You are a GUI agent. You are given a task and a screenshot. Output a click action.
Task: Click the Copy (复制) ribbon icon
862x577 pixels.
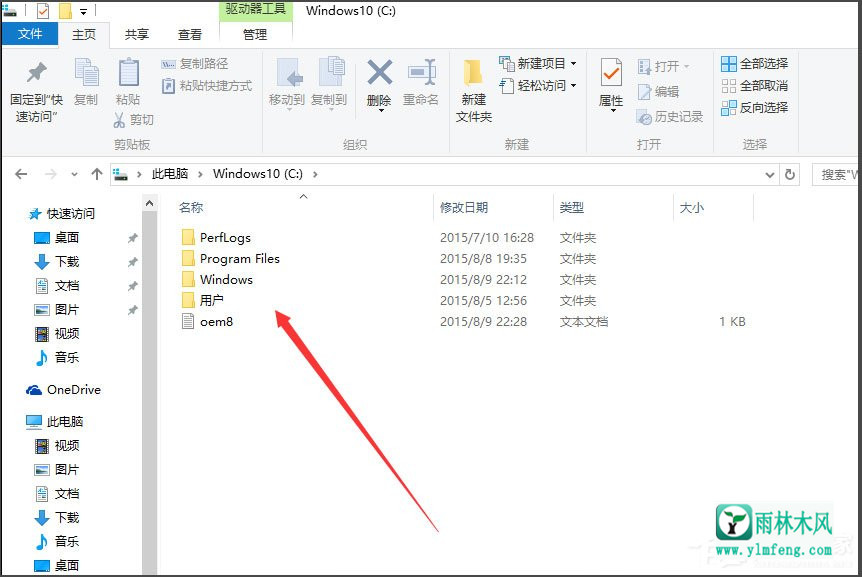[x=86, y=73]
